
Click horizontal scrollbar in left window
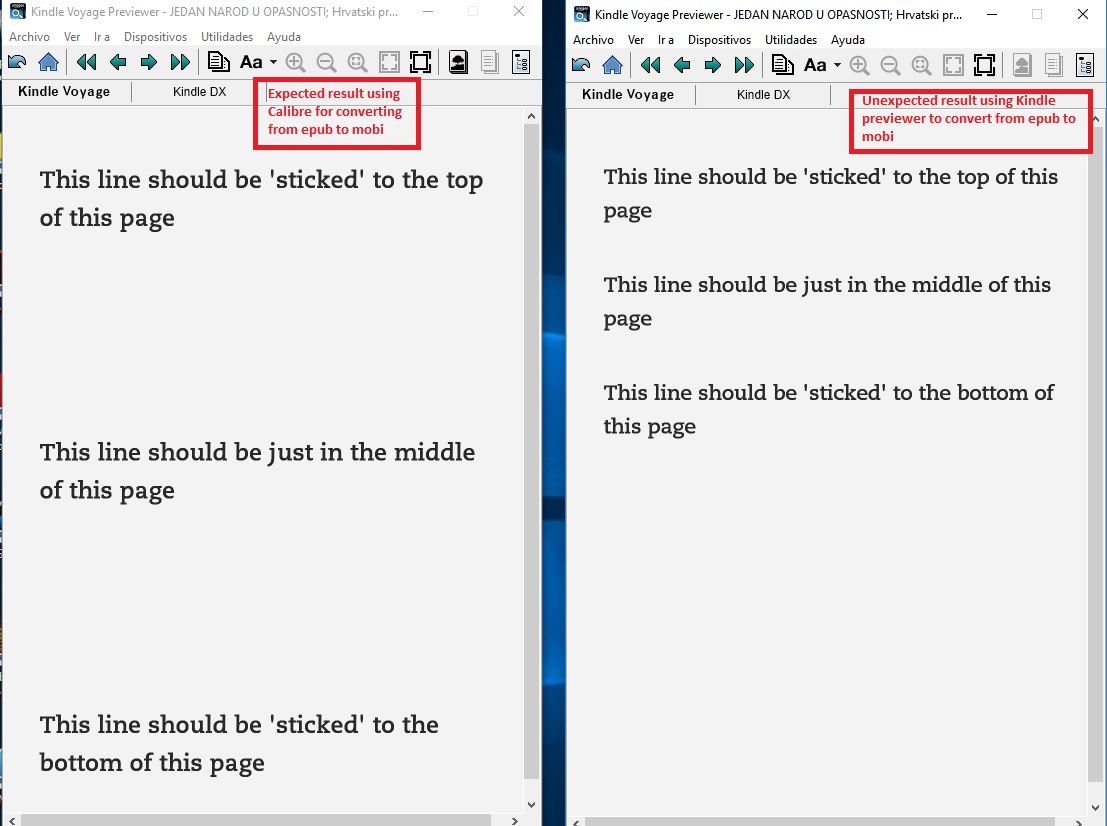click(256, 820)
